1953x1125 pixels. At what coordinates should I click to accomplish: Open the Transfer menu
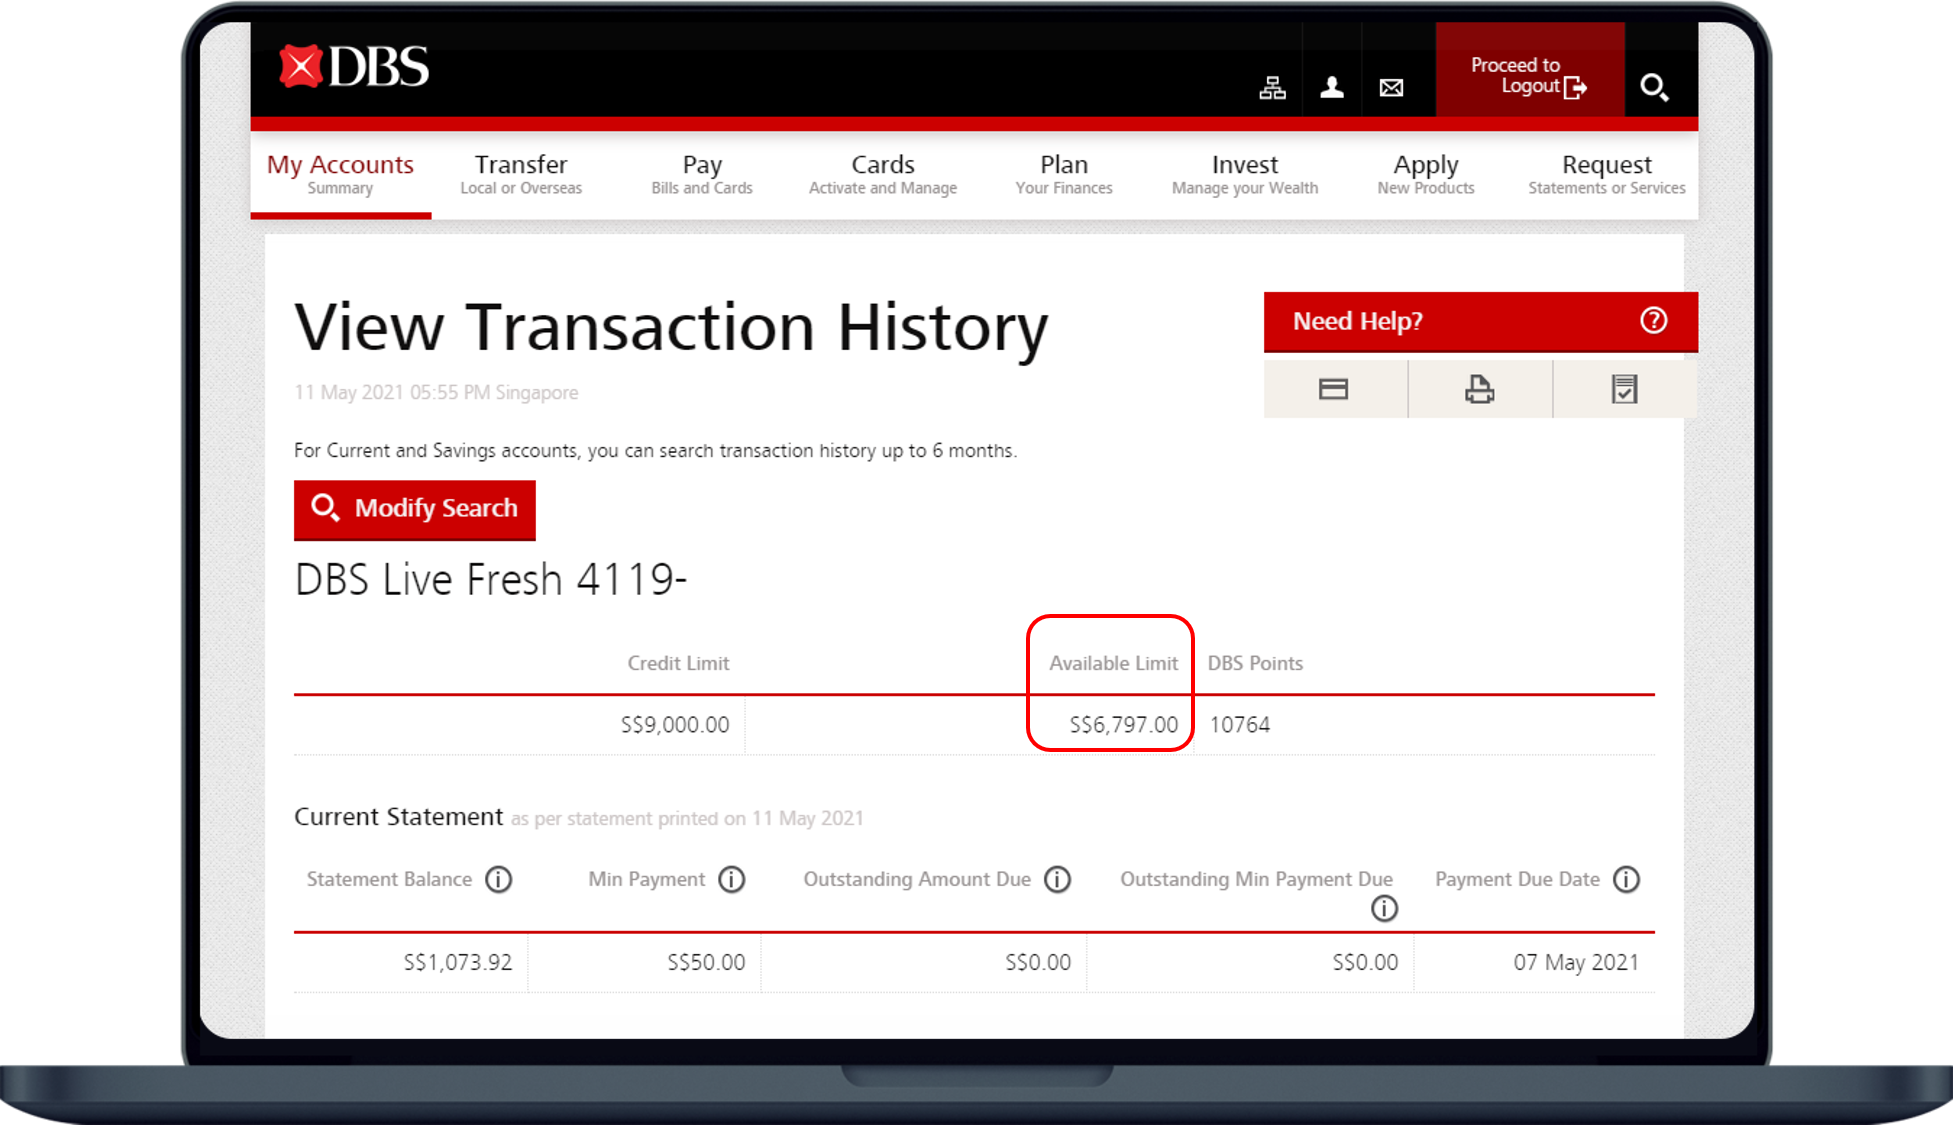pyautogui.click(x=521, y=174)
